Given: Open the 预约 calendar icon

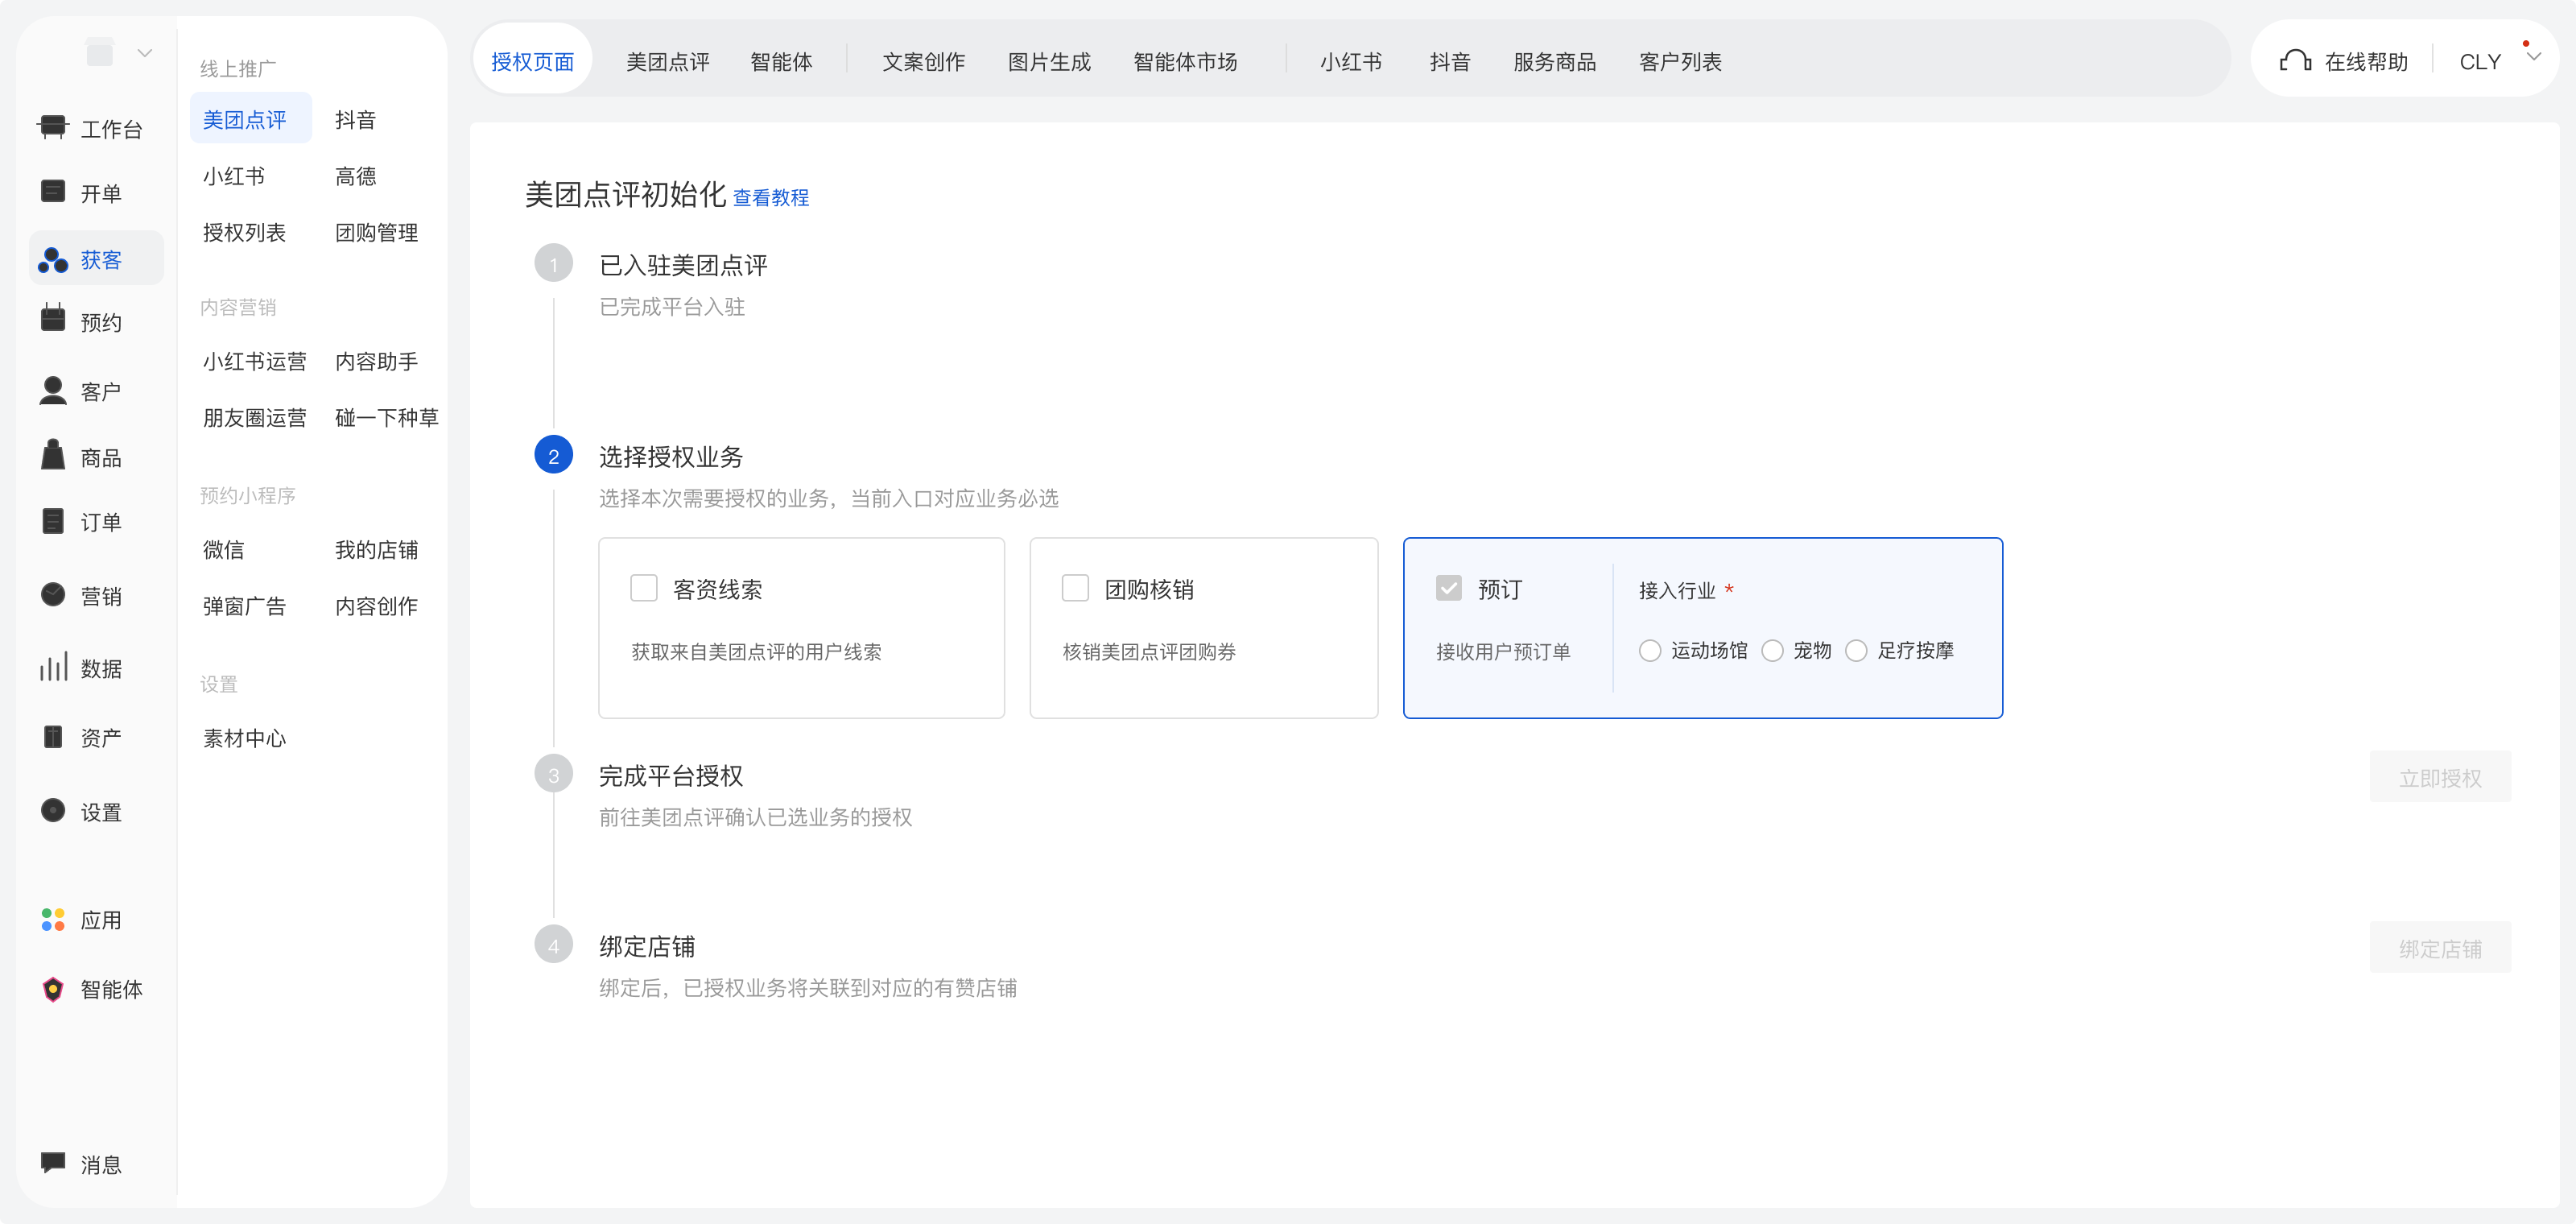Looking at the screenshot, I should 53,318.
